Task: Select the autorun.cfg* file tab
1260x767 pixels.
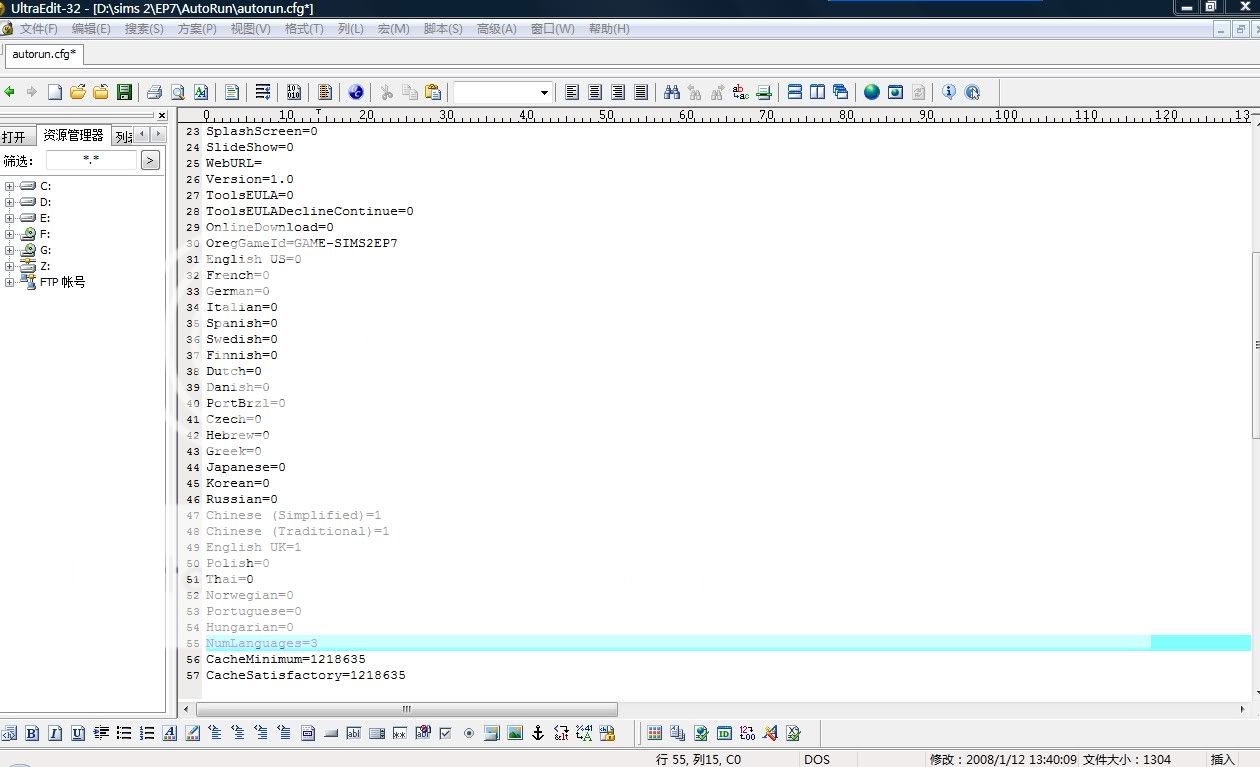Action: 44,53
